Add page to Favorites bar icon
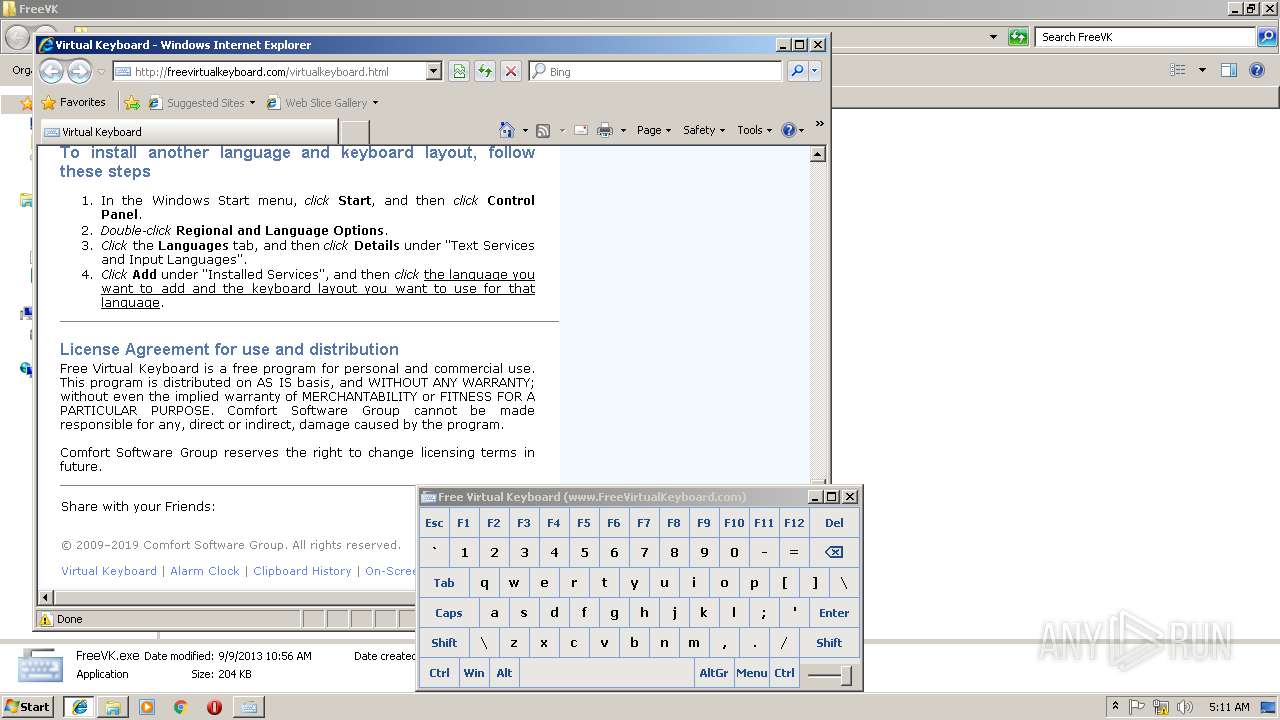 coord(132,102)
